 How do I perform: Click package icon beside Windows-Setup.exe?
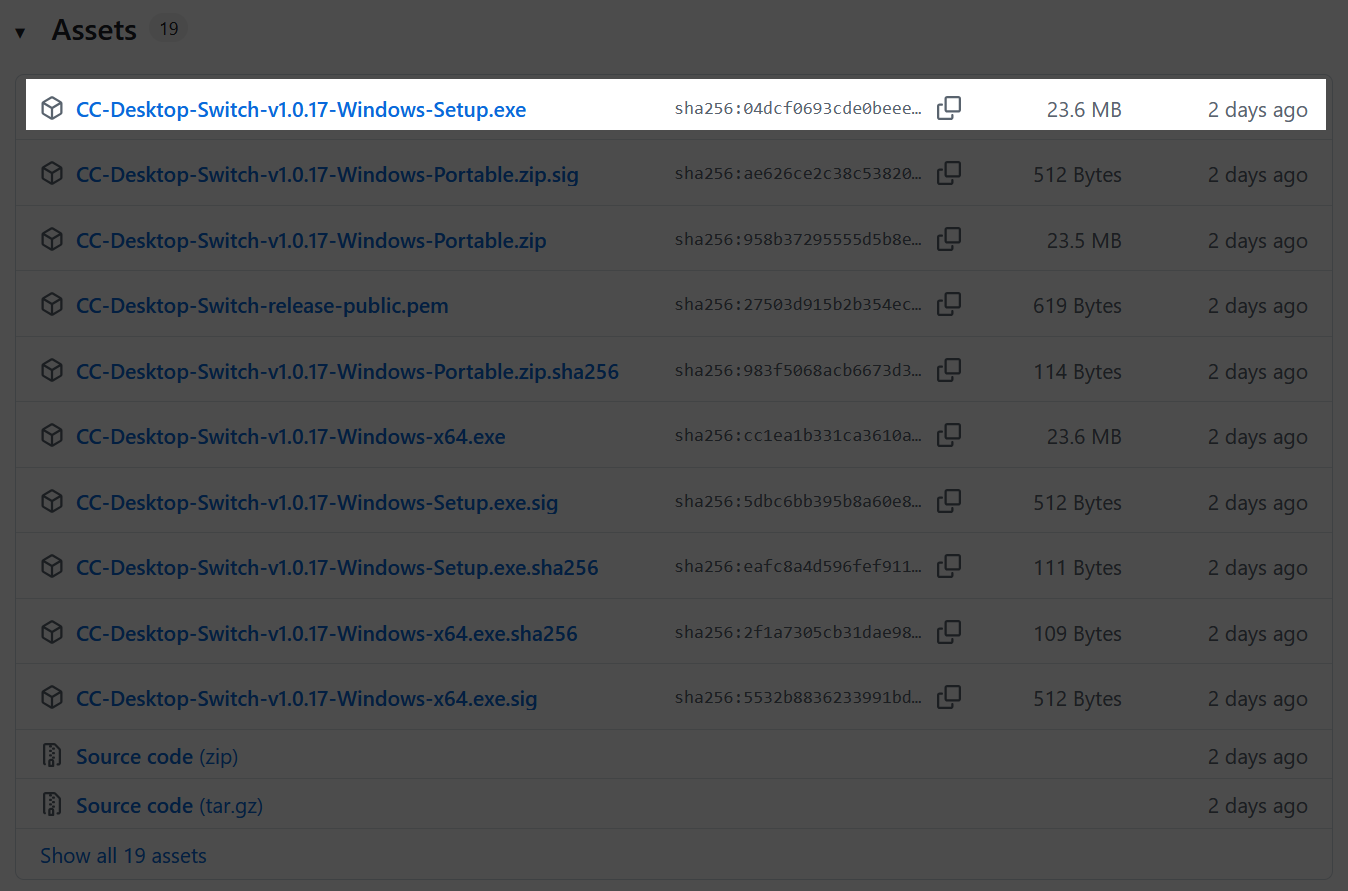tap(52, 109)
